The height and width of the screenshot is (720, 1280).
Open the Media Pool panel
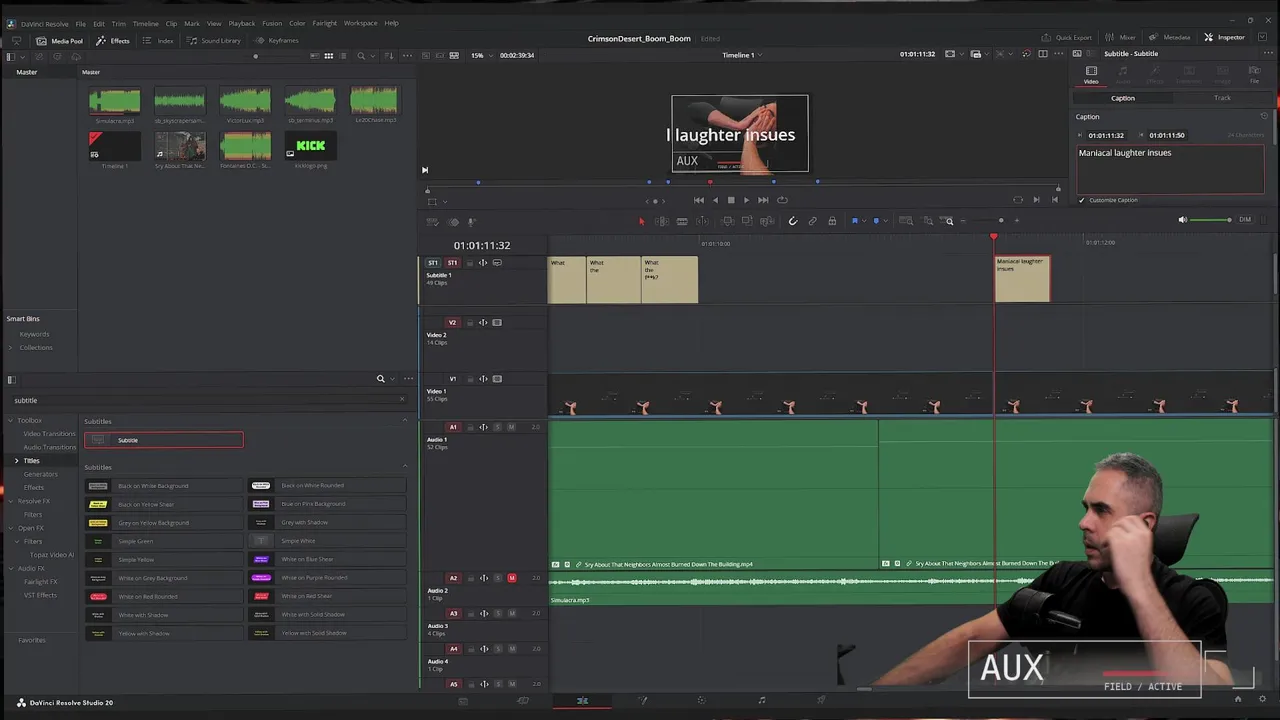tap(59, 41)
